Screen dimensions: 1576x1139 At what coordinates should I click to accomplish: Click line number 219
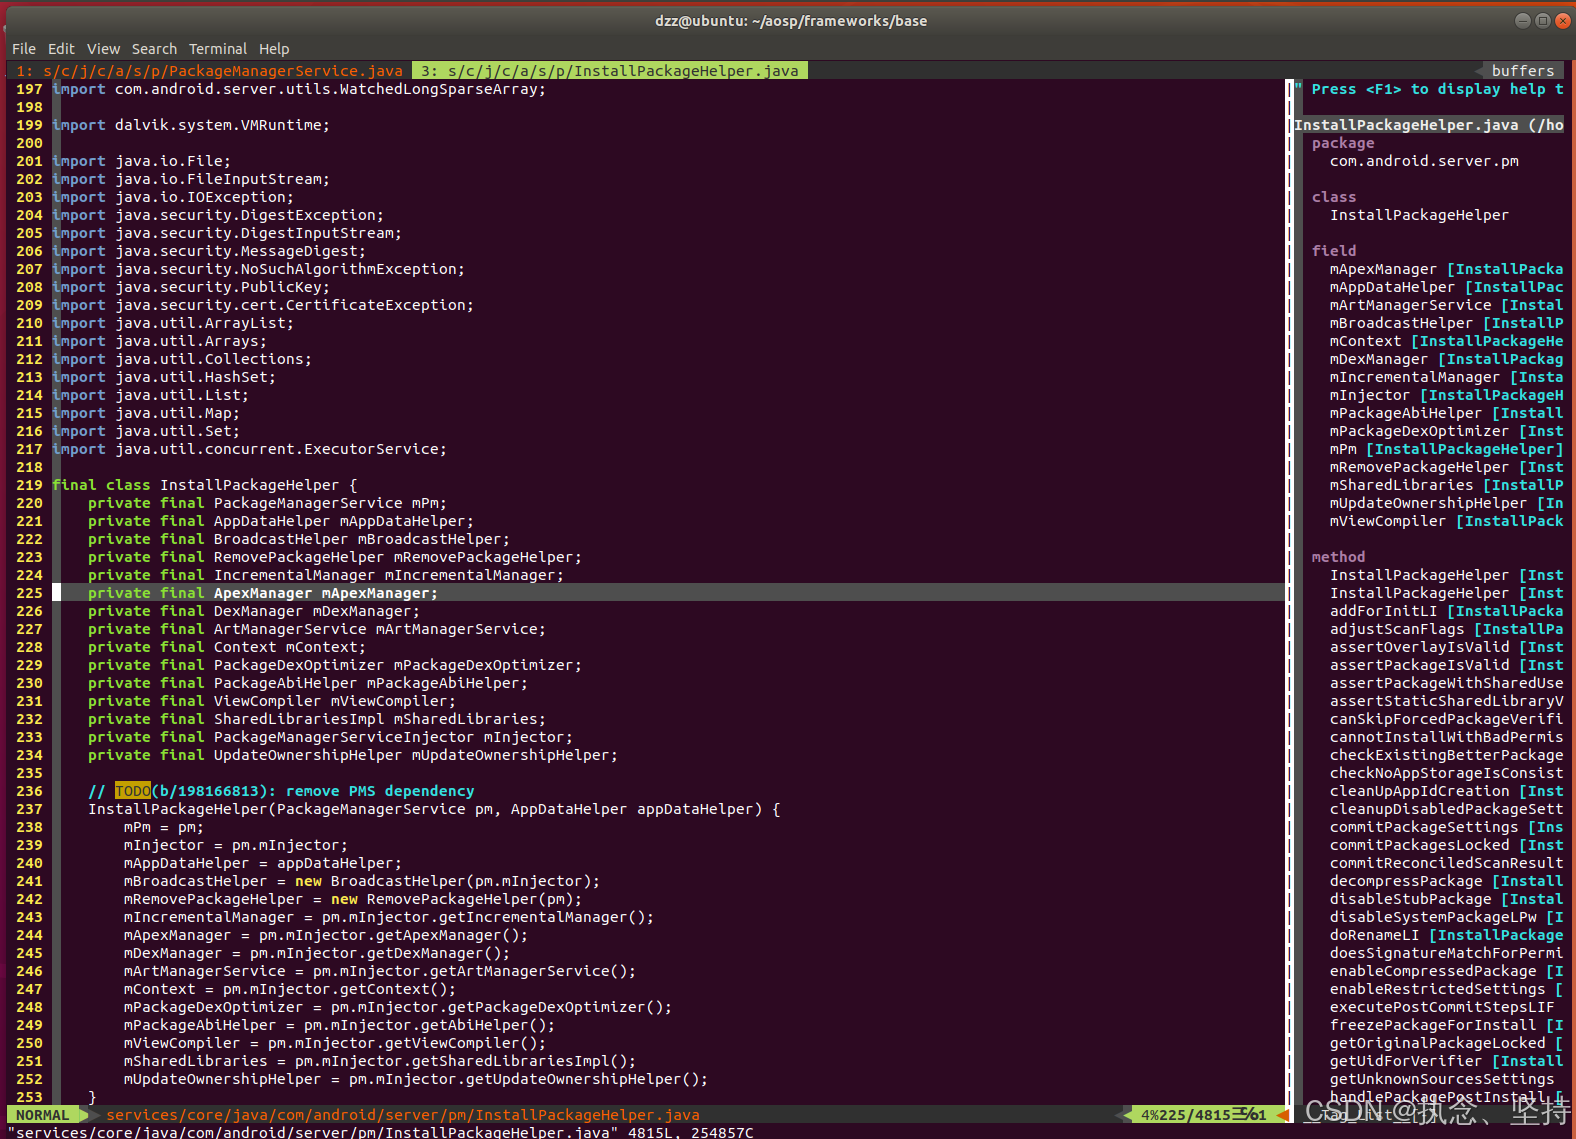click(x=29, y=485)
